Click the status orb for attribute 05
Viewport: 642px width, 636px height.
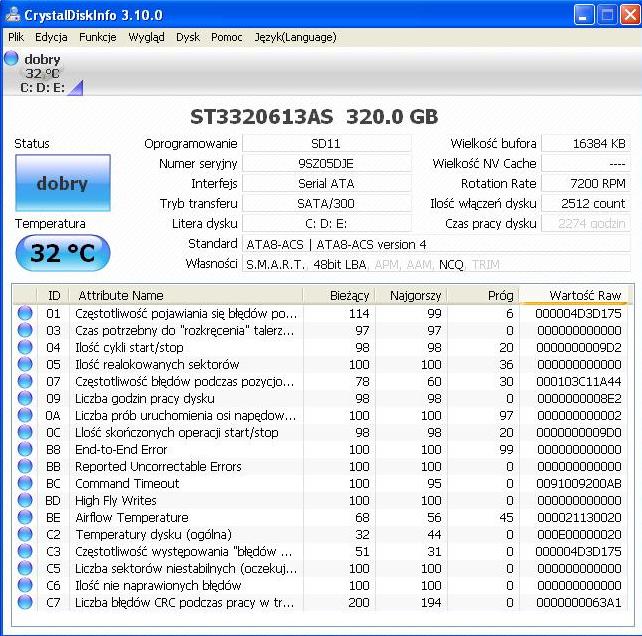coord(25,364)
